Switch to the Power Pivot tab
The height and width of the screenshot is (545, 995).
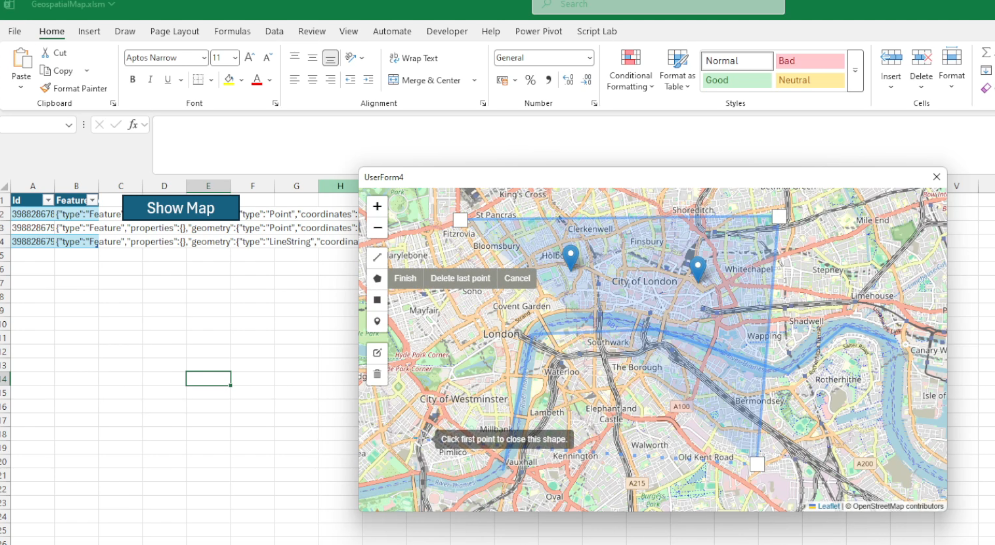click(x=539, y=31)
